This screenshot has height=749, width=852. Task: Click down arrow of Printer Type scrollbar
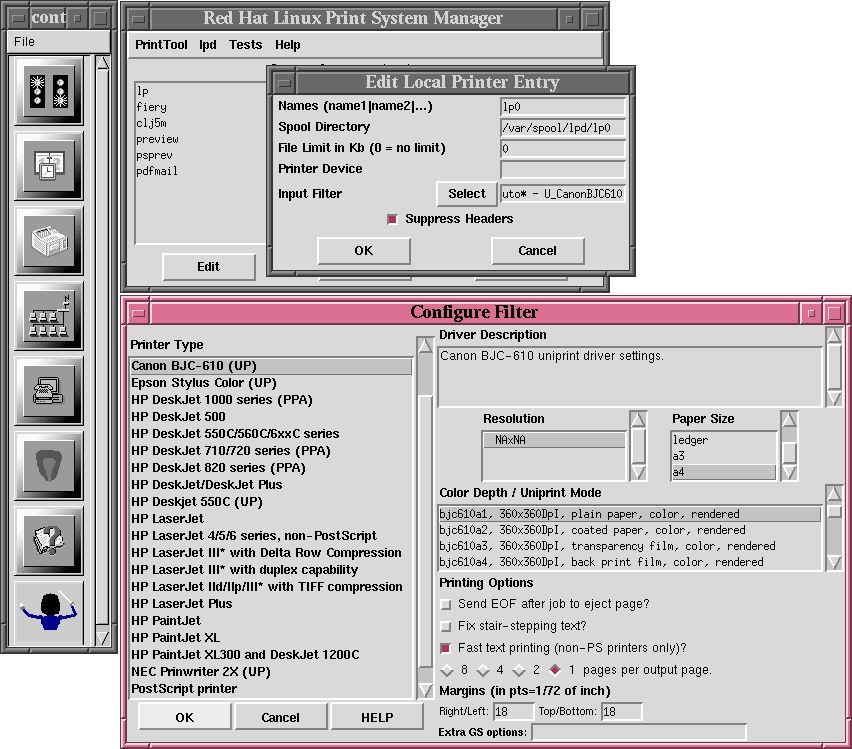pyautogui.click(x=425, y=690)
